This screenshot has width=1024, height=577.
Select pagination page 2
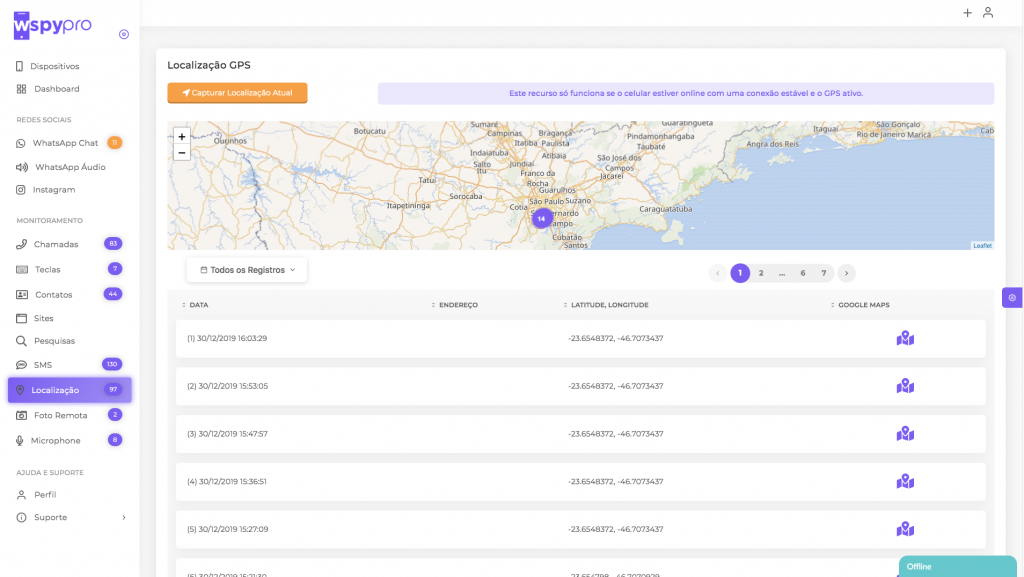pyautogui.click(x=761, y=273)
